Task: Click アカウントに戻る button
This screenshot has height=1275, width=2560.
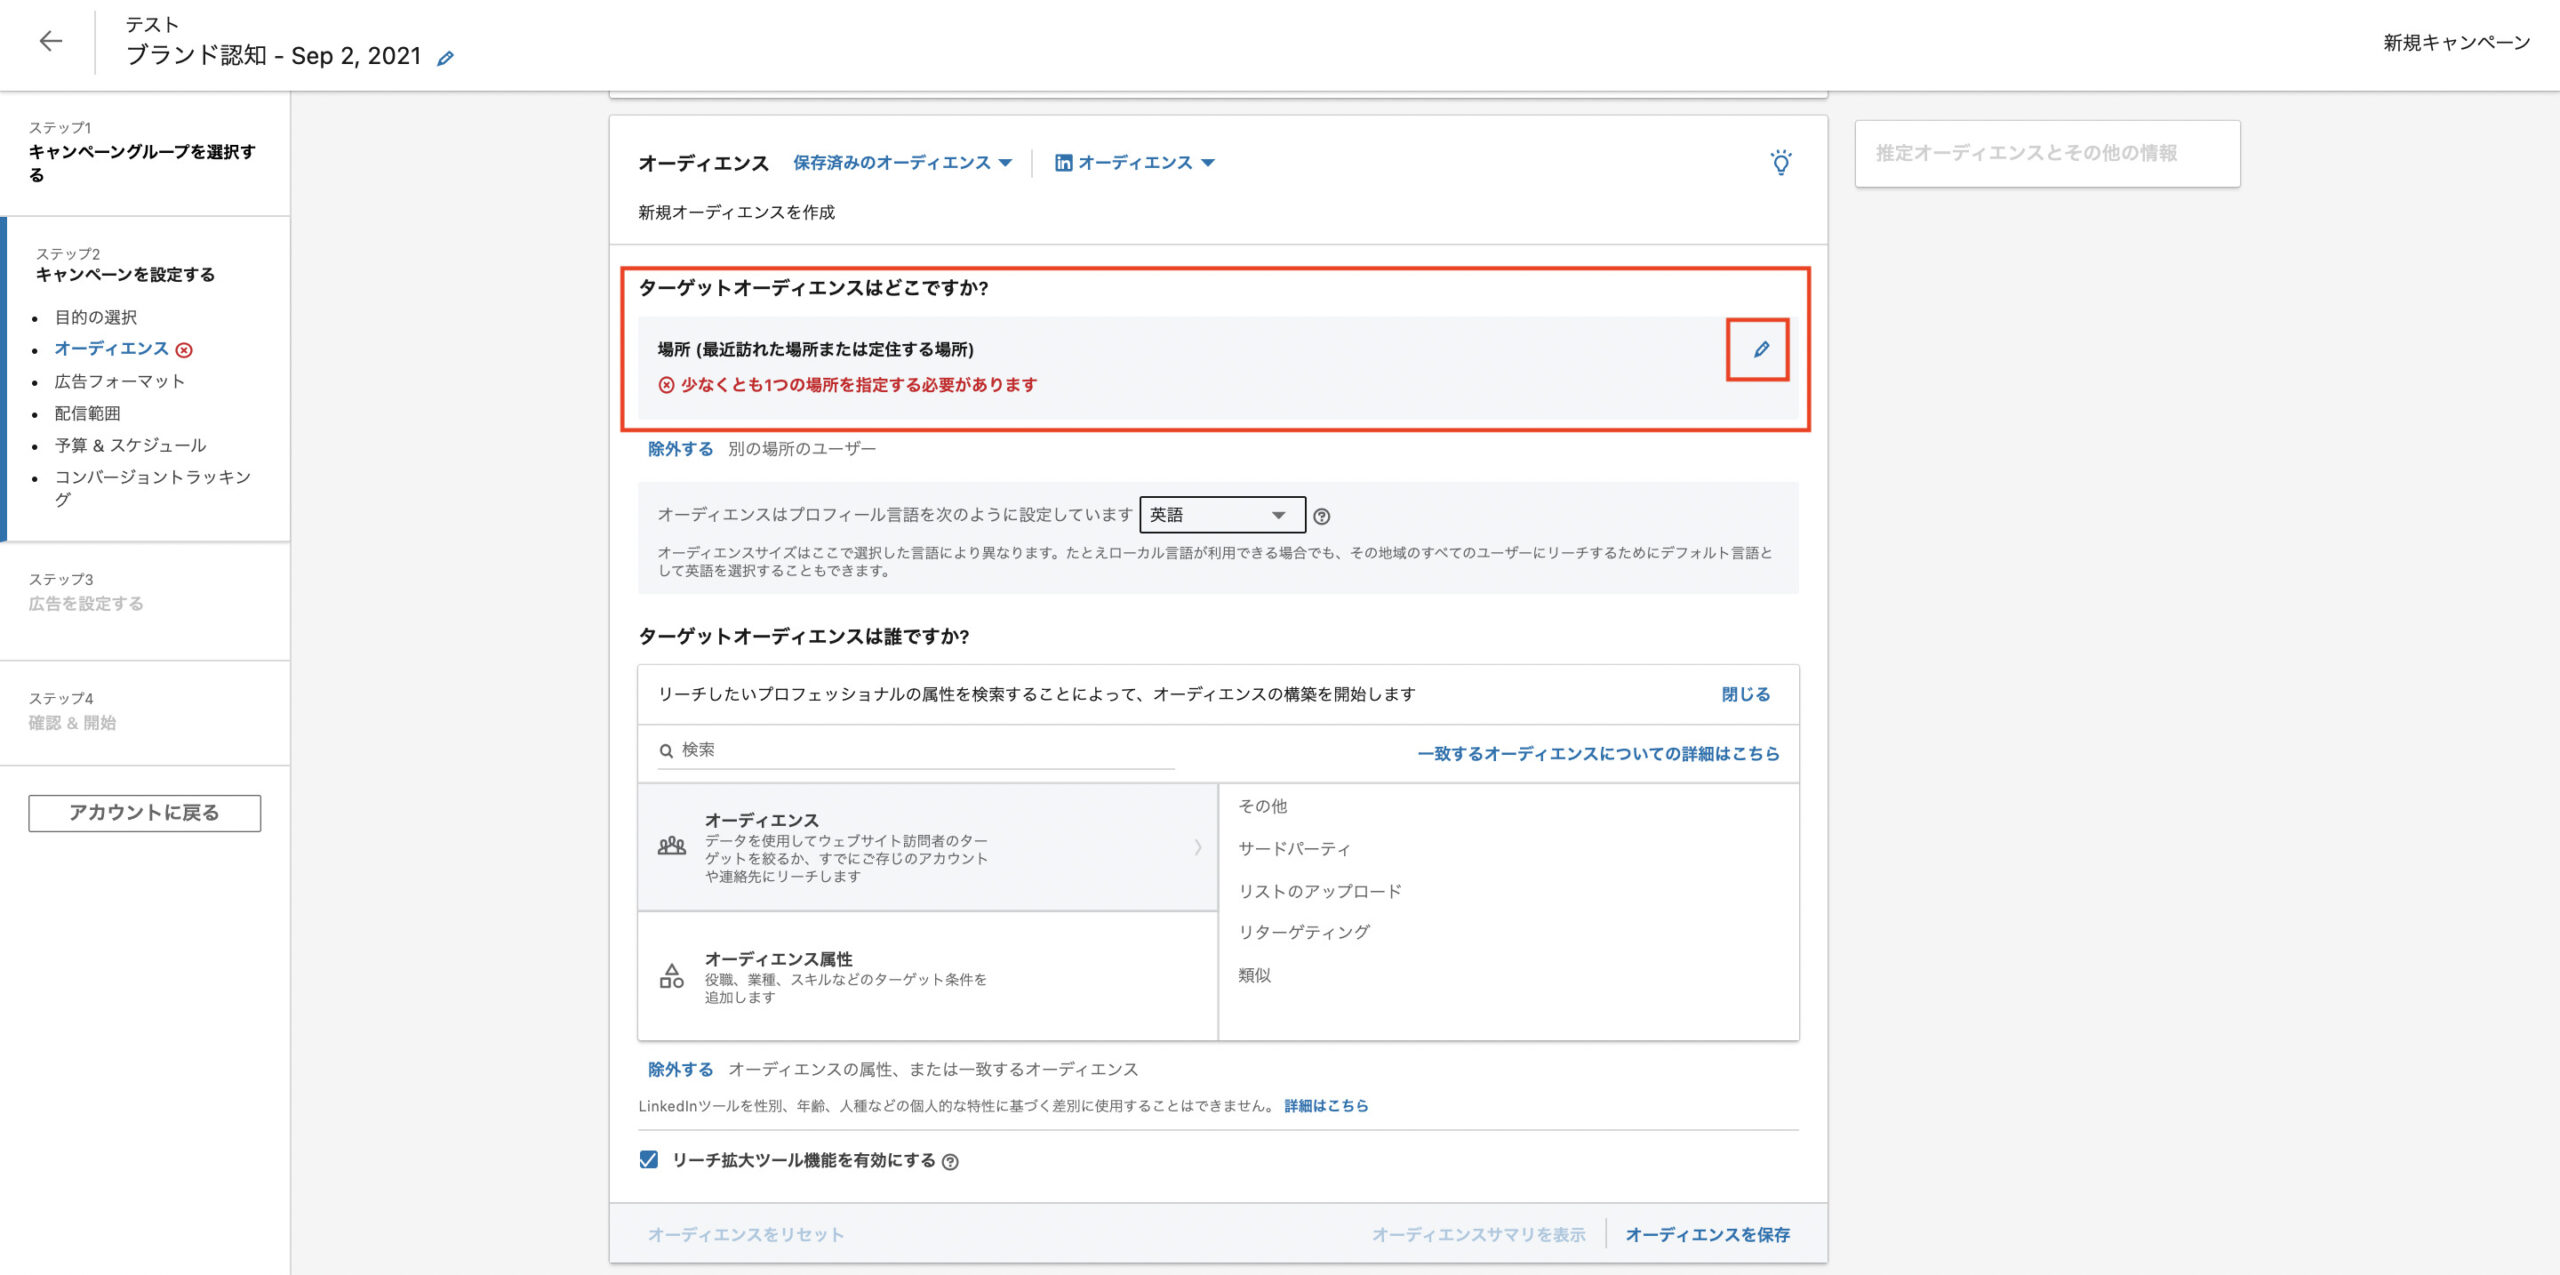Action: point(144,813)
